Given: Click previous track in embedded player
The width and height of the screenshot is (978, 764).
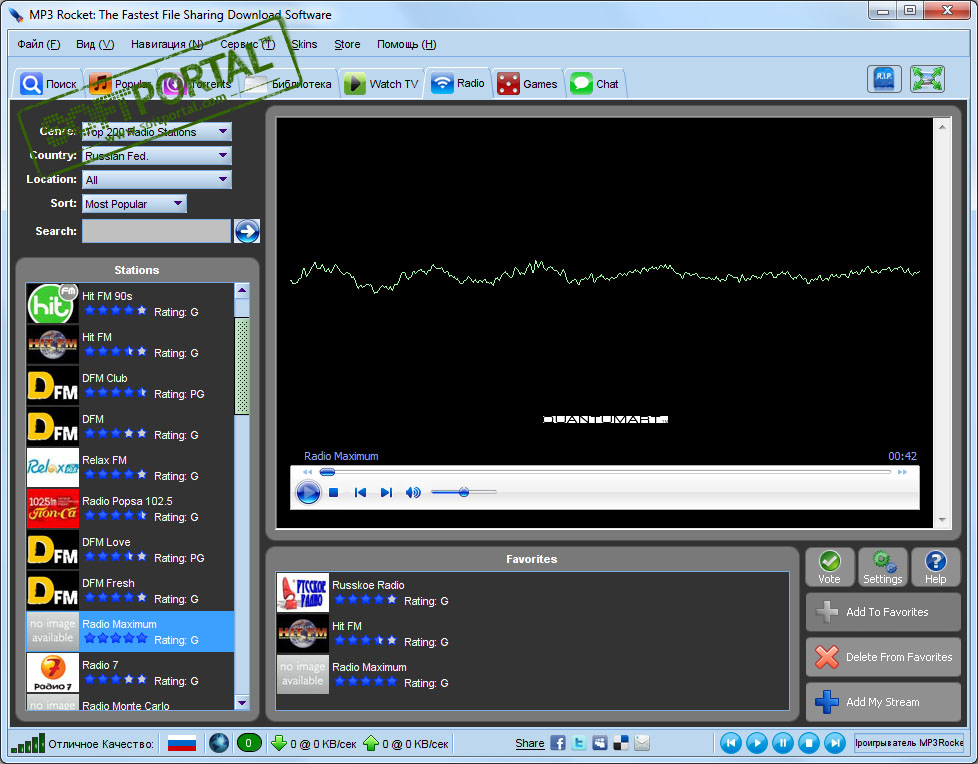Looking at the screenshot, I should point(360,493).
